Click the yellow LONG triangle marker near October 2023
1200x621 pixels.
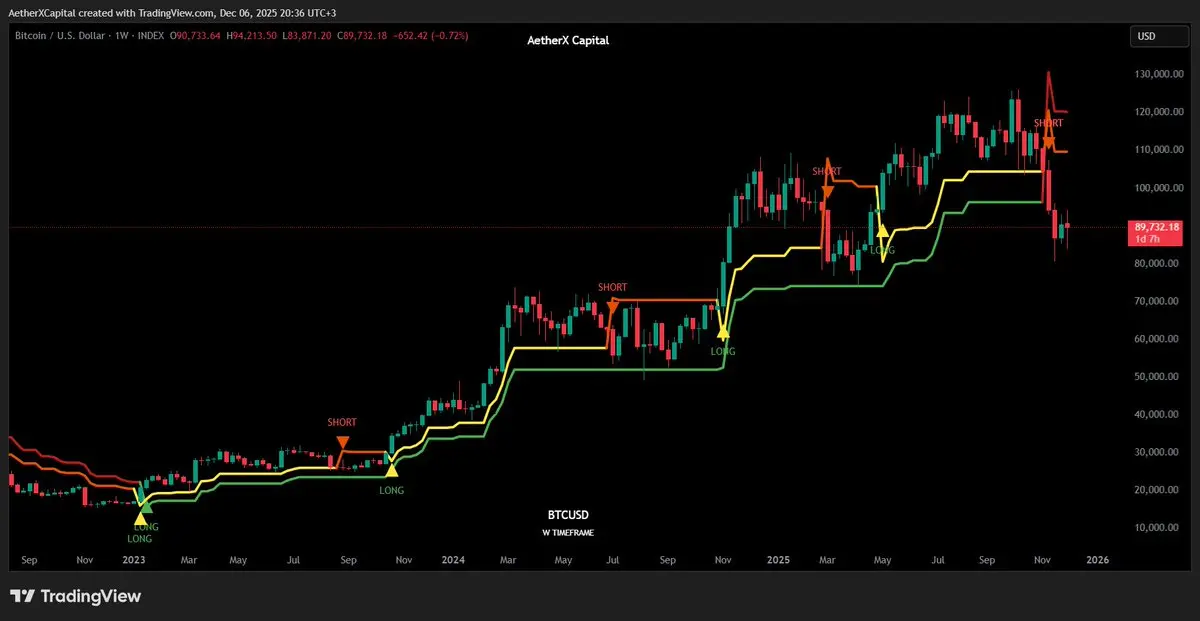(x=392, y=469)
